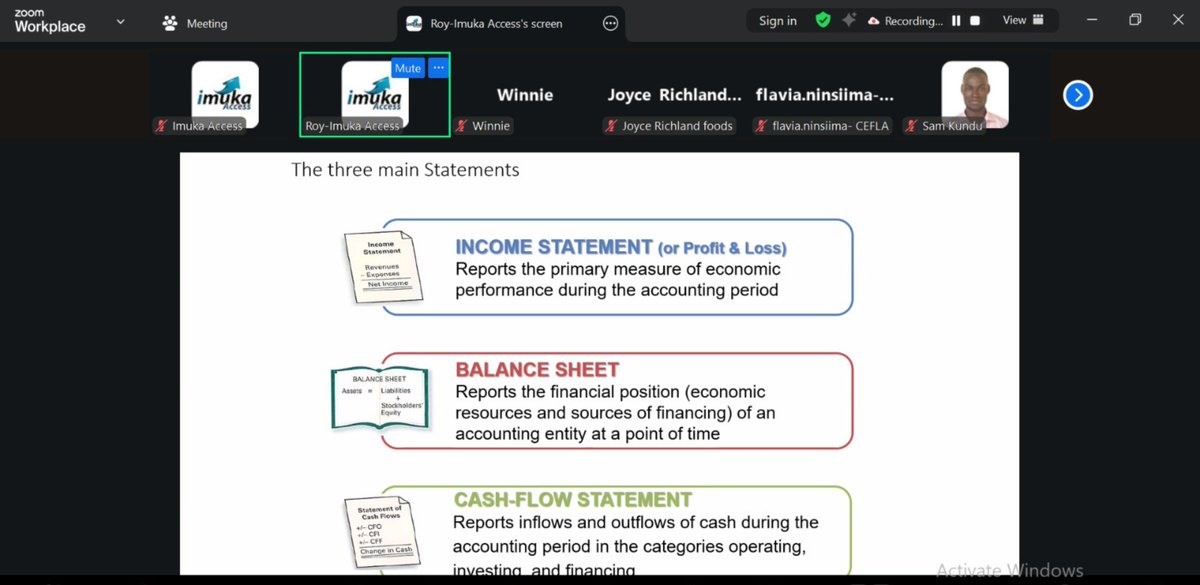Open the gallery layout icon next to View
This screenshot has width=1200, height=585.
1040,19
